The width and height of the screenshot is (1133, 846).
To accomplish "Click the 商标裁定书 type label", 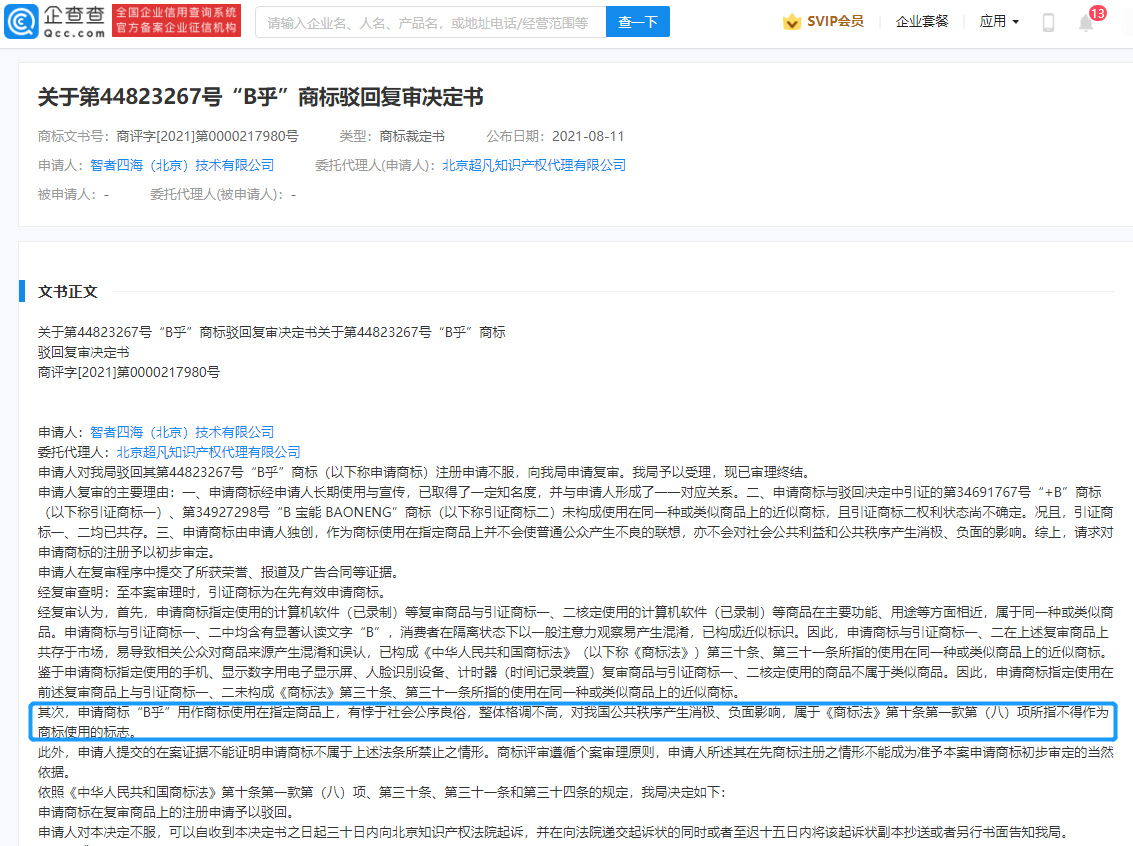I will click(412, 136).
